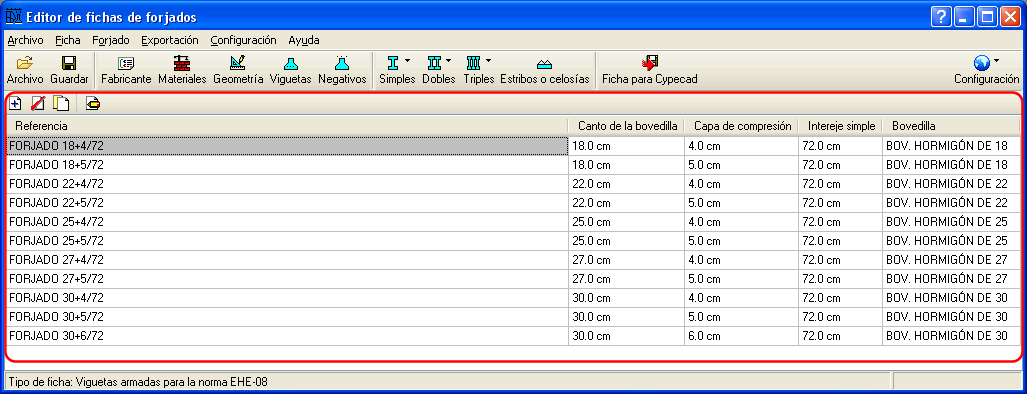Click the Viguetas toolbar icon

[x=291, y=63]
